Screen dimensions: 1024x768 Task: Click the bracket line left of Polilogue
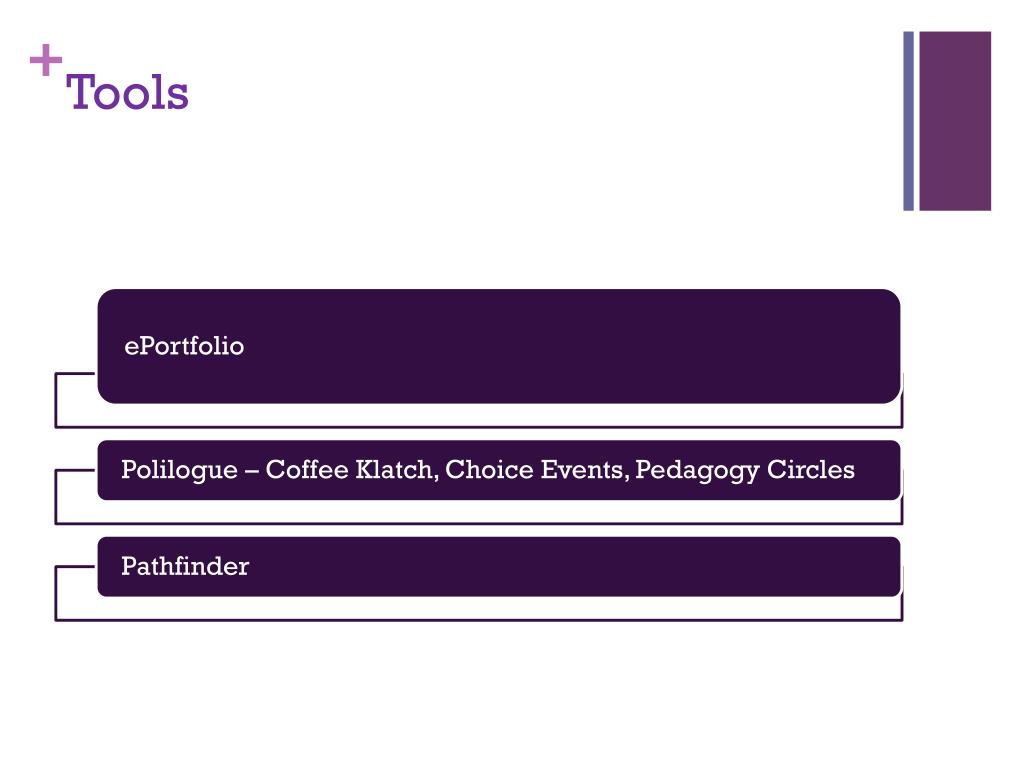pos(56,496)
